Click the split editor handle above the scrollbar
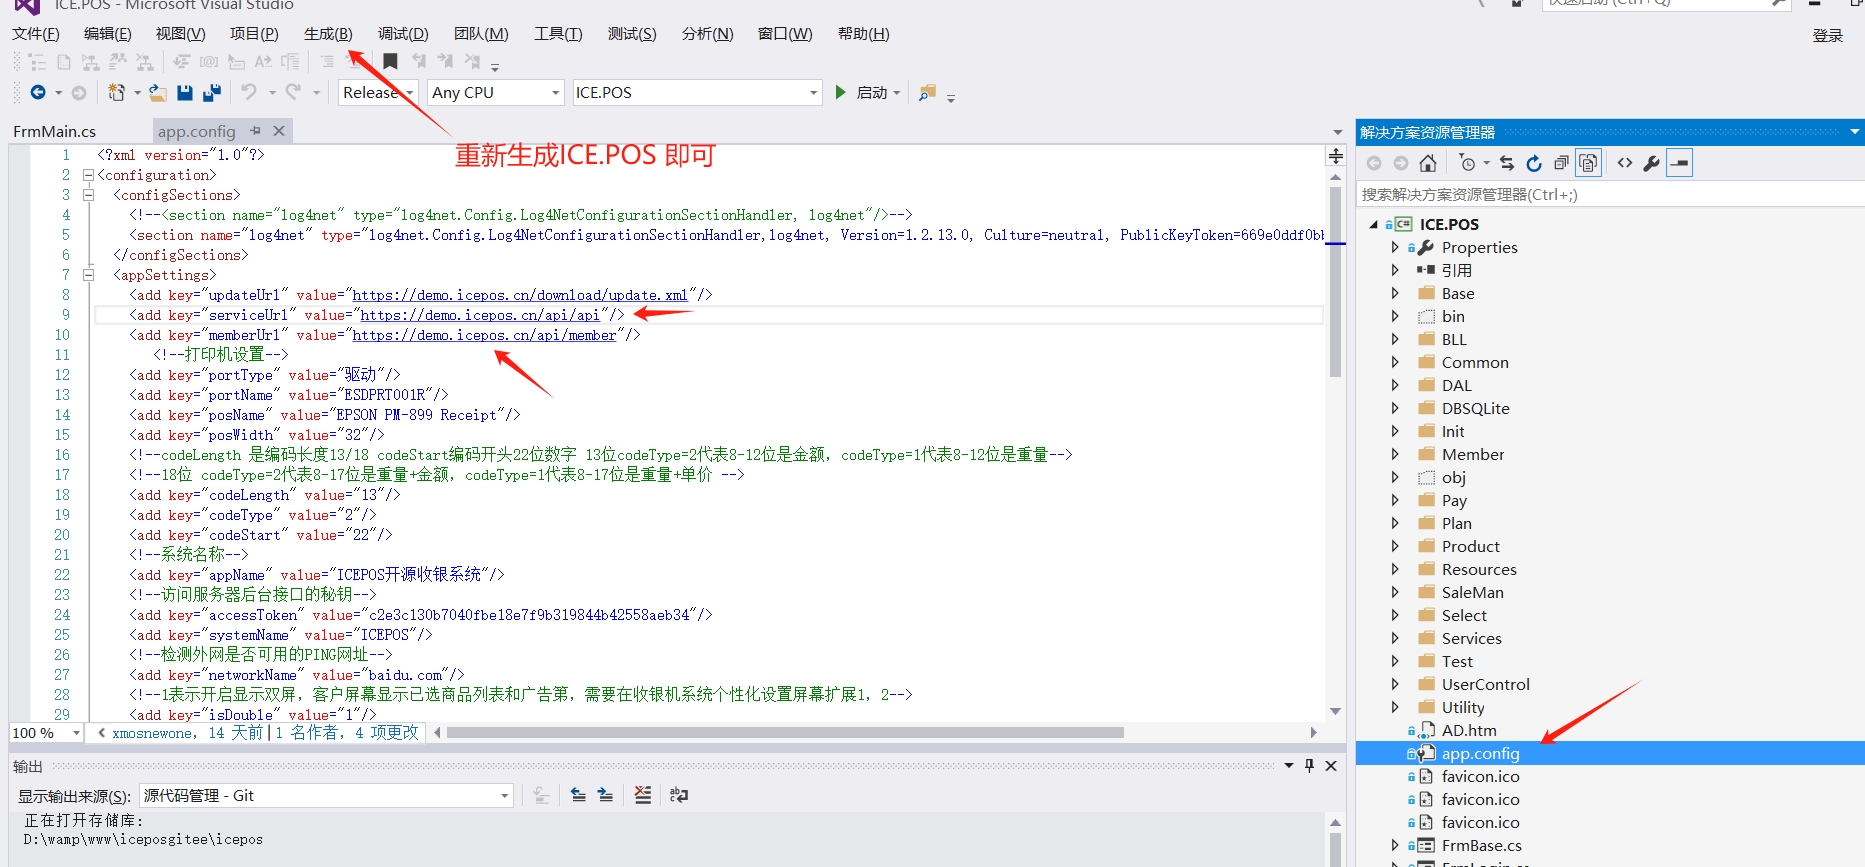Image resolution: width=1865 pixels, height=867 pixels. pyautogui.click(x=1335, y=156)
